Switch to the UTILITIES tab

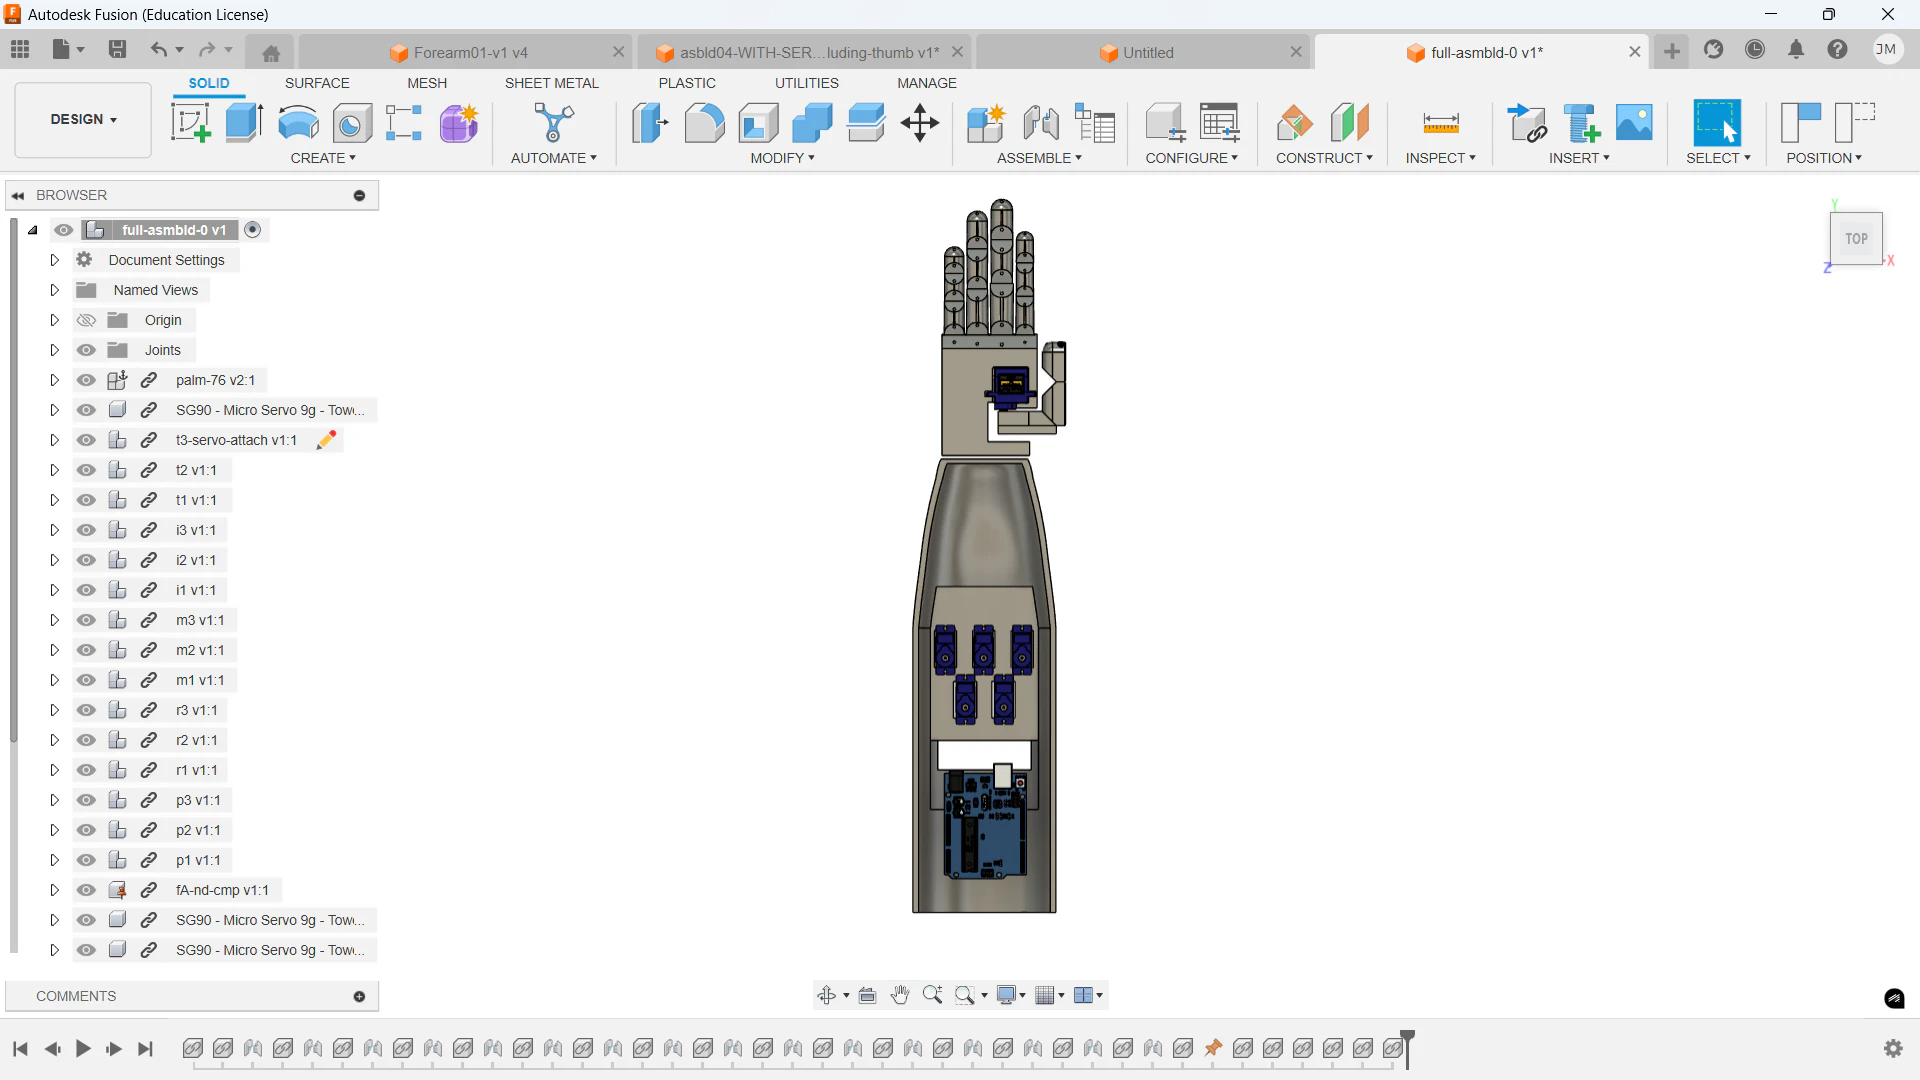pyautogui.click(x=807, y=83)
